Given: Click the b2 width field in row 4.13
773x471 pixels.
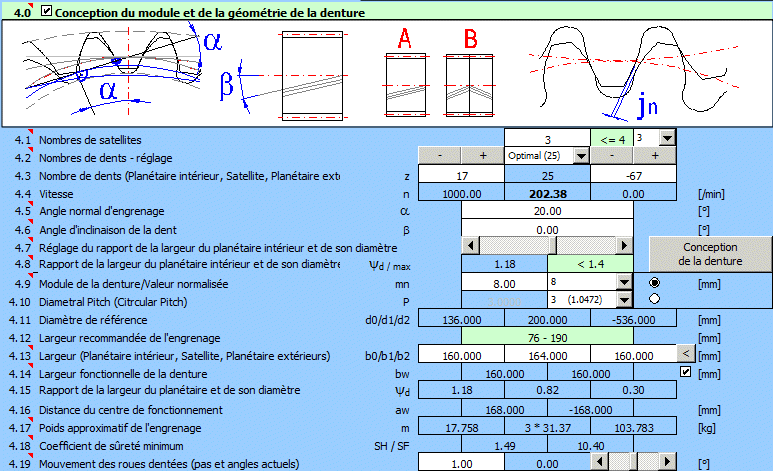Looking at the screenshot, I should point(633,356).
